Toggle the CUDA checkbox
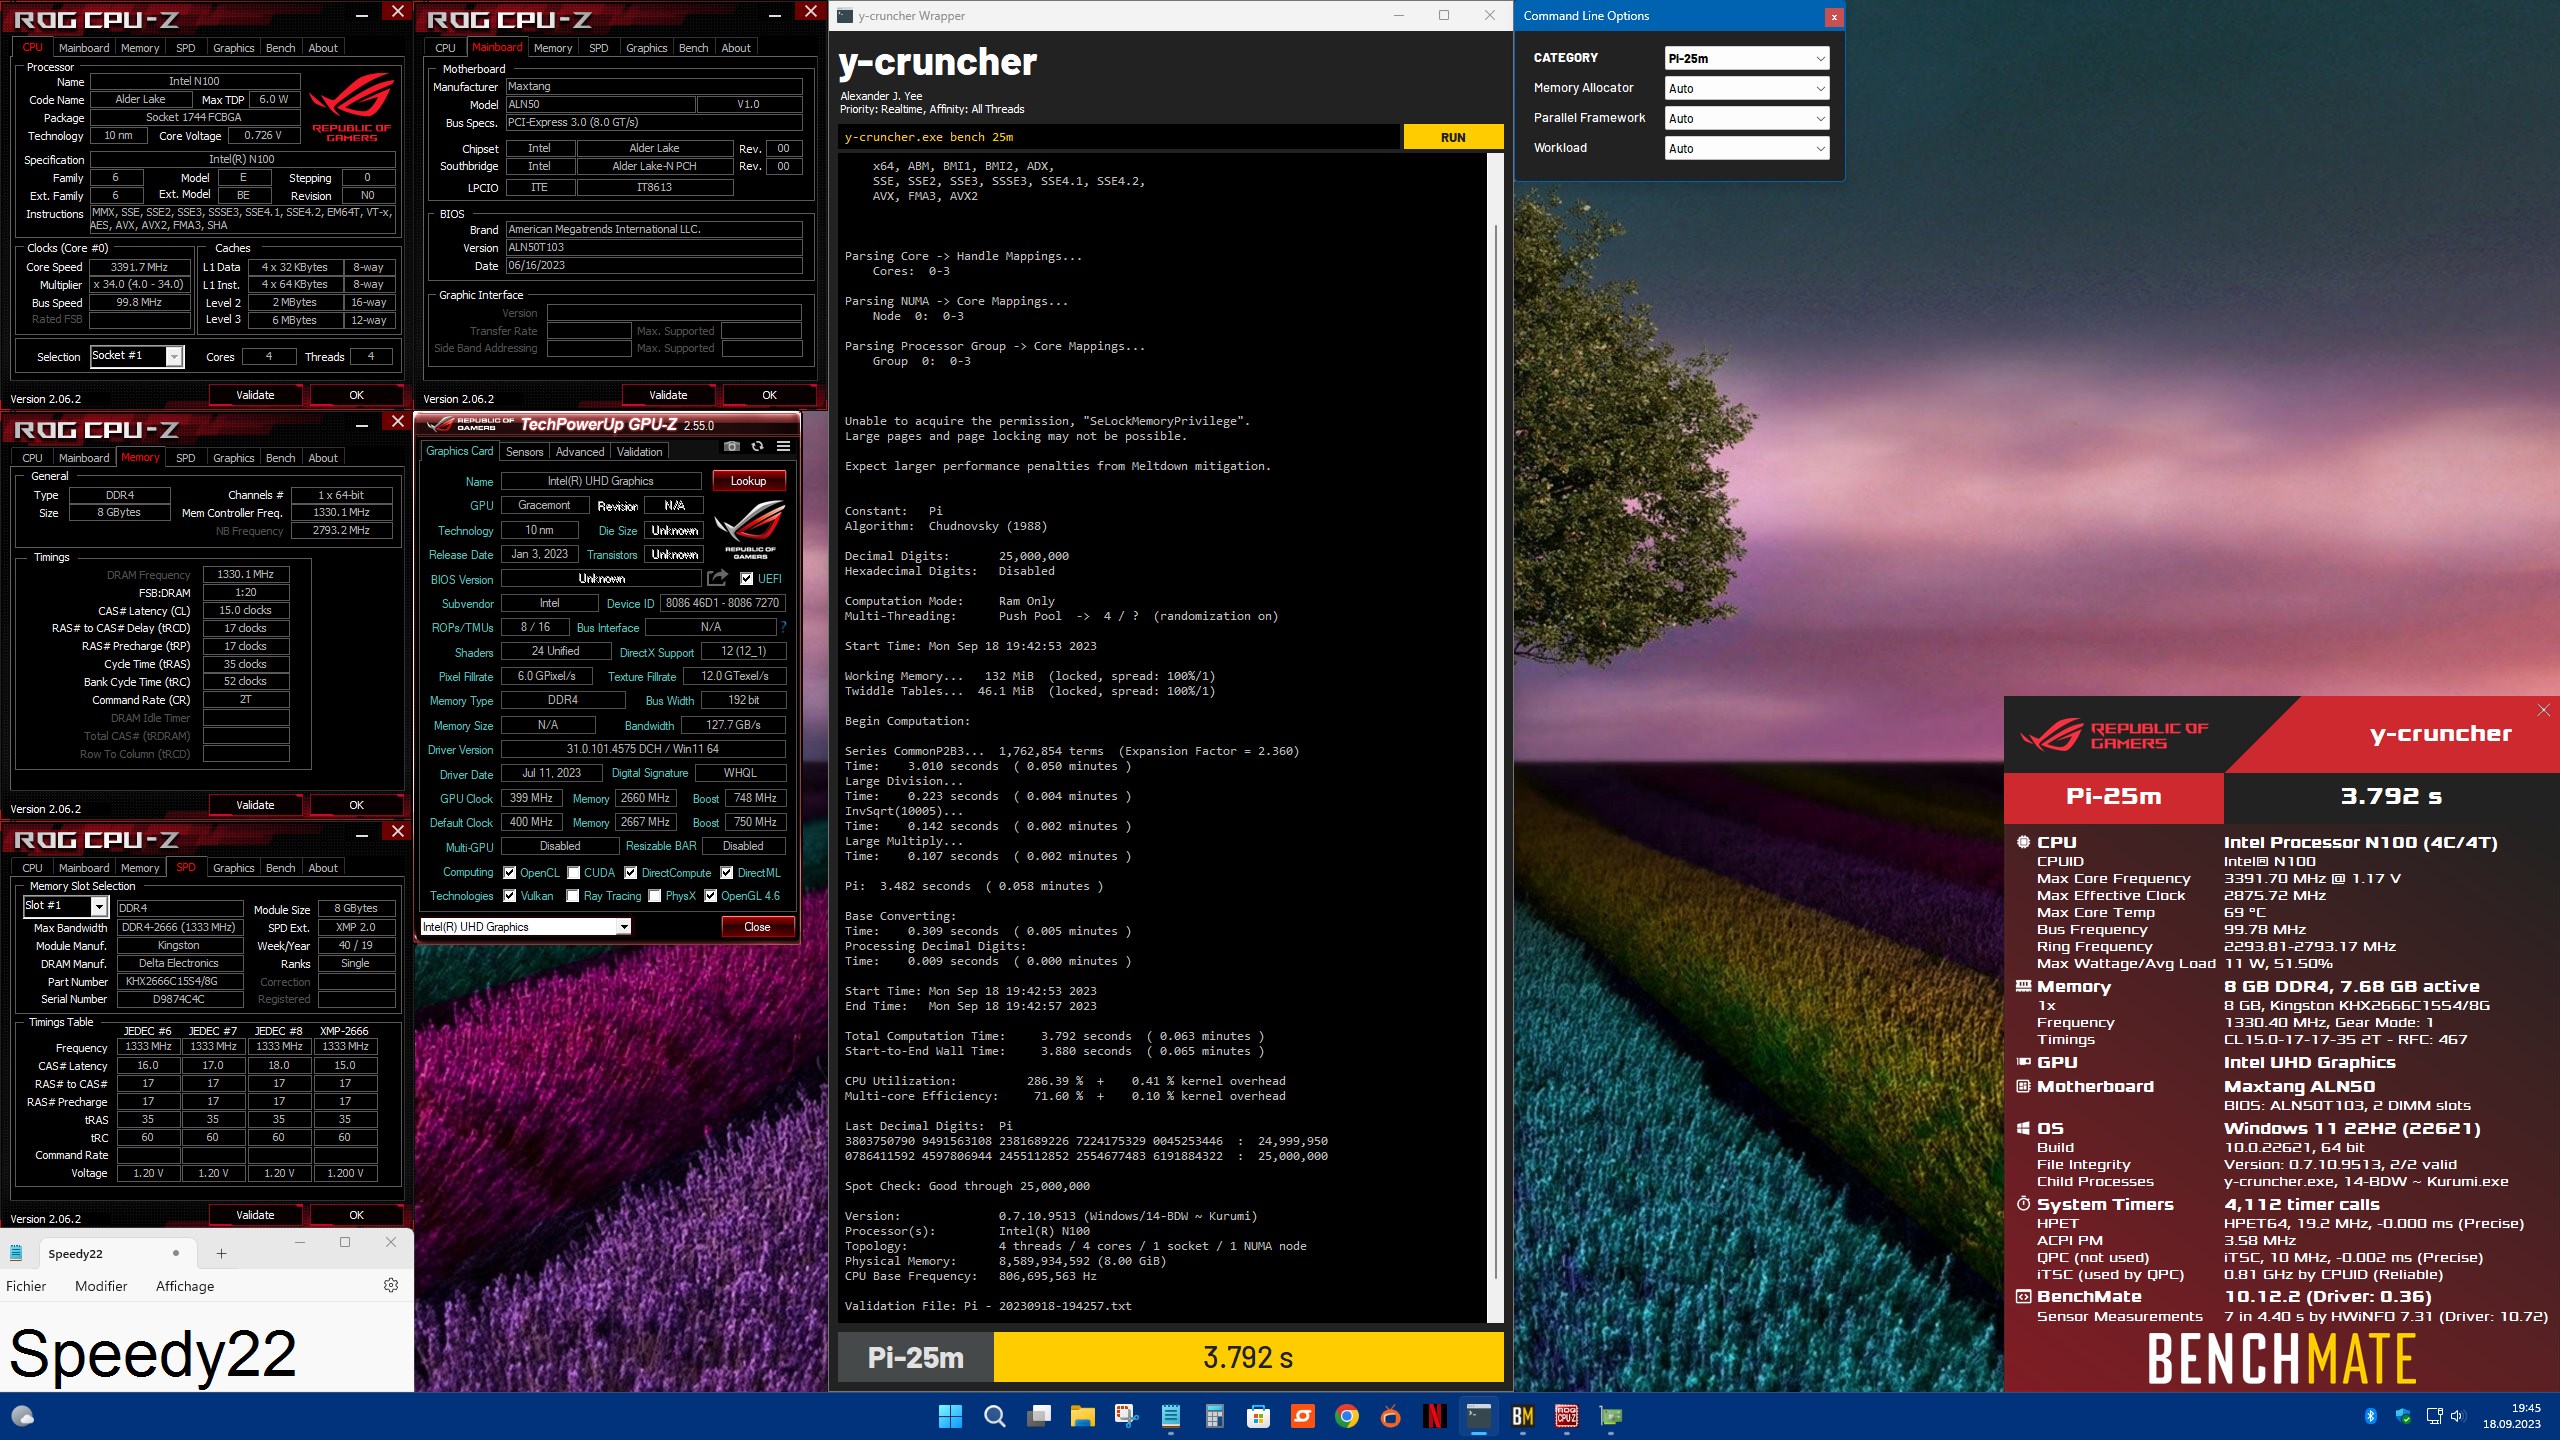The width and height of the screenshot is (2560, 1440). pos(574,873)
